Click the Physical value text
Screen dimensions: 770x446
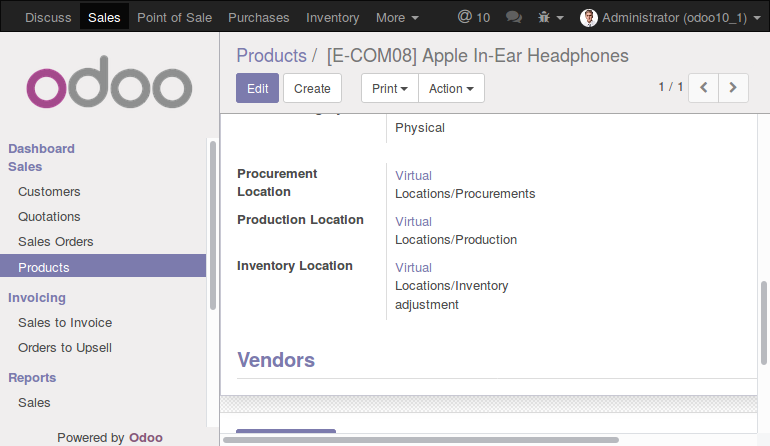[420, 128]
